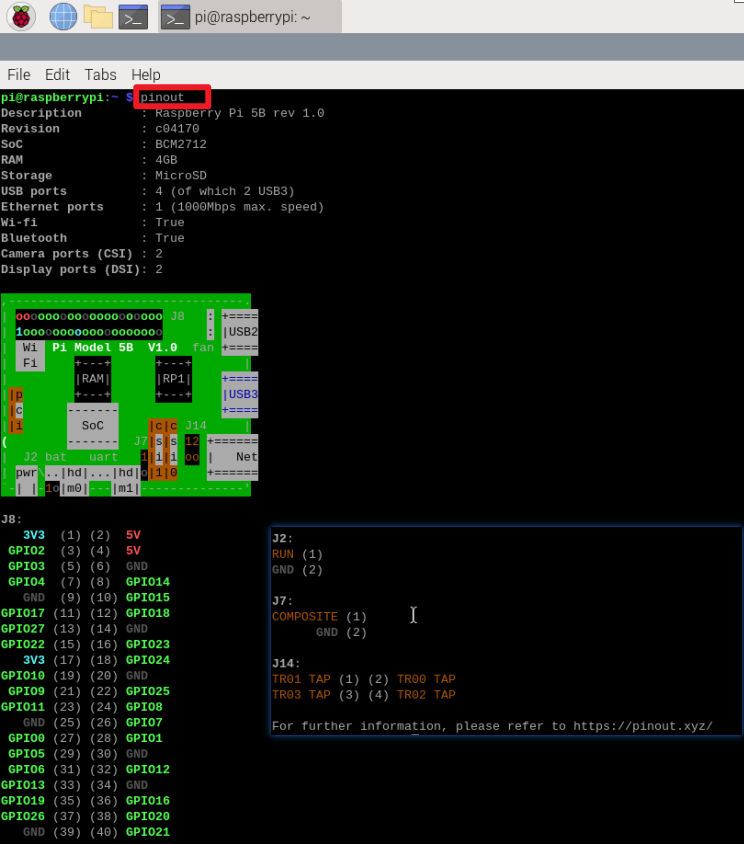The image size is (744, 844).
Task: Open the Raspberry Pi main menu
Action: coord(21,16)
